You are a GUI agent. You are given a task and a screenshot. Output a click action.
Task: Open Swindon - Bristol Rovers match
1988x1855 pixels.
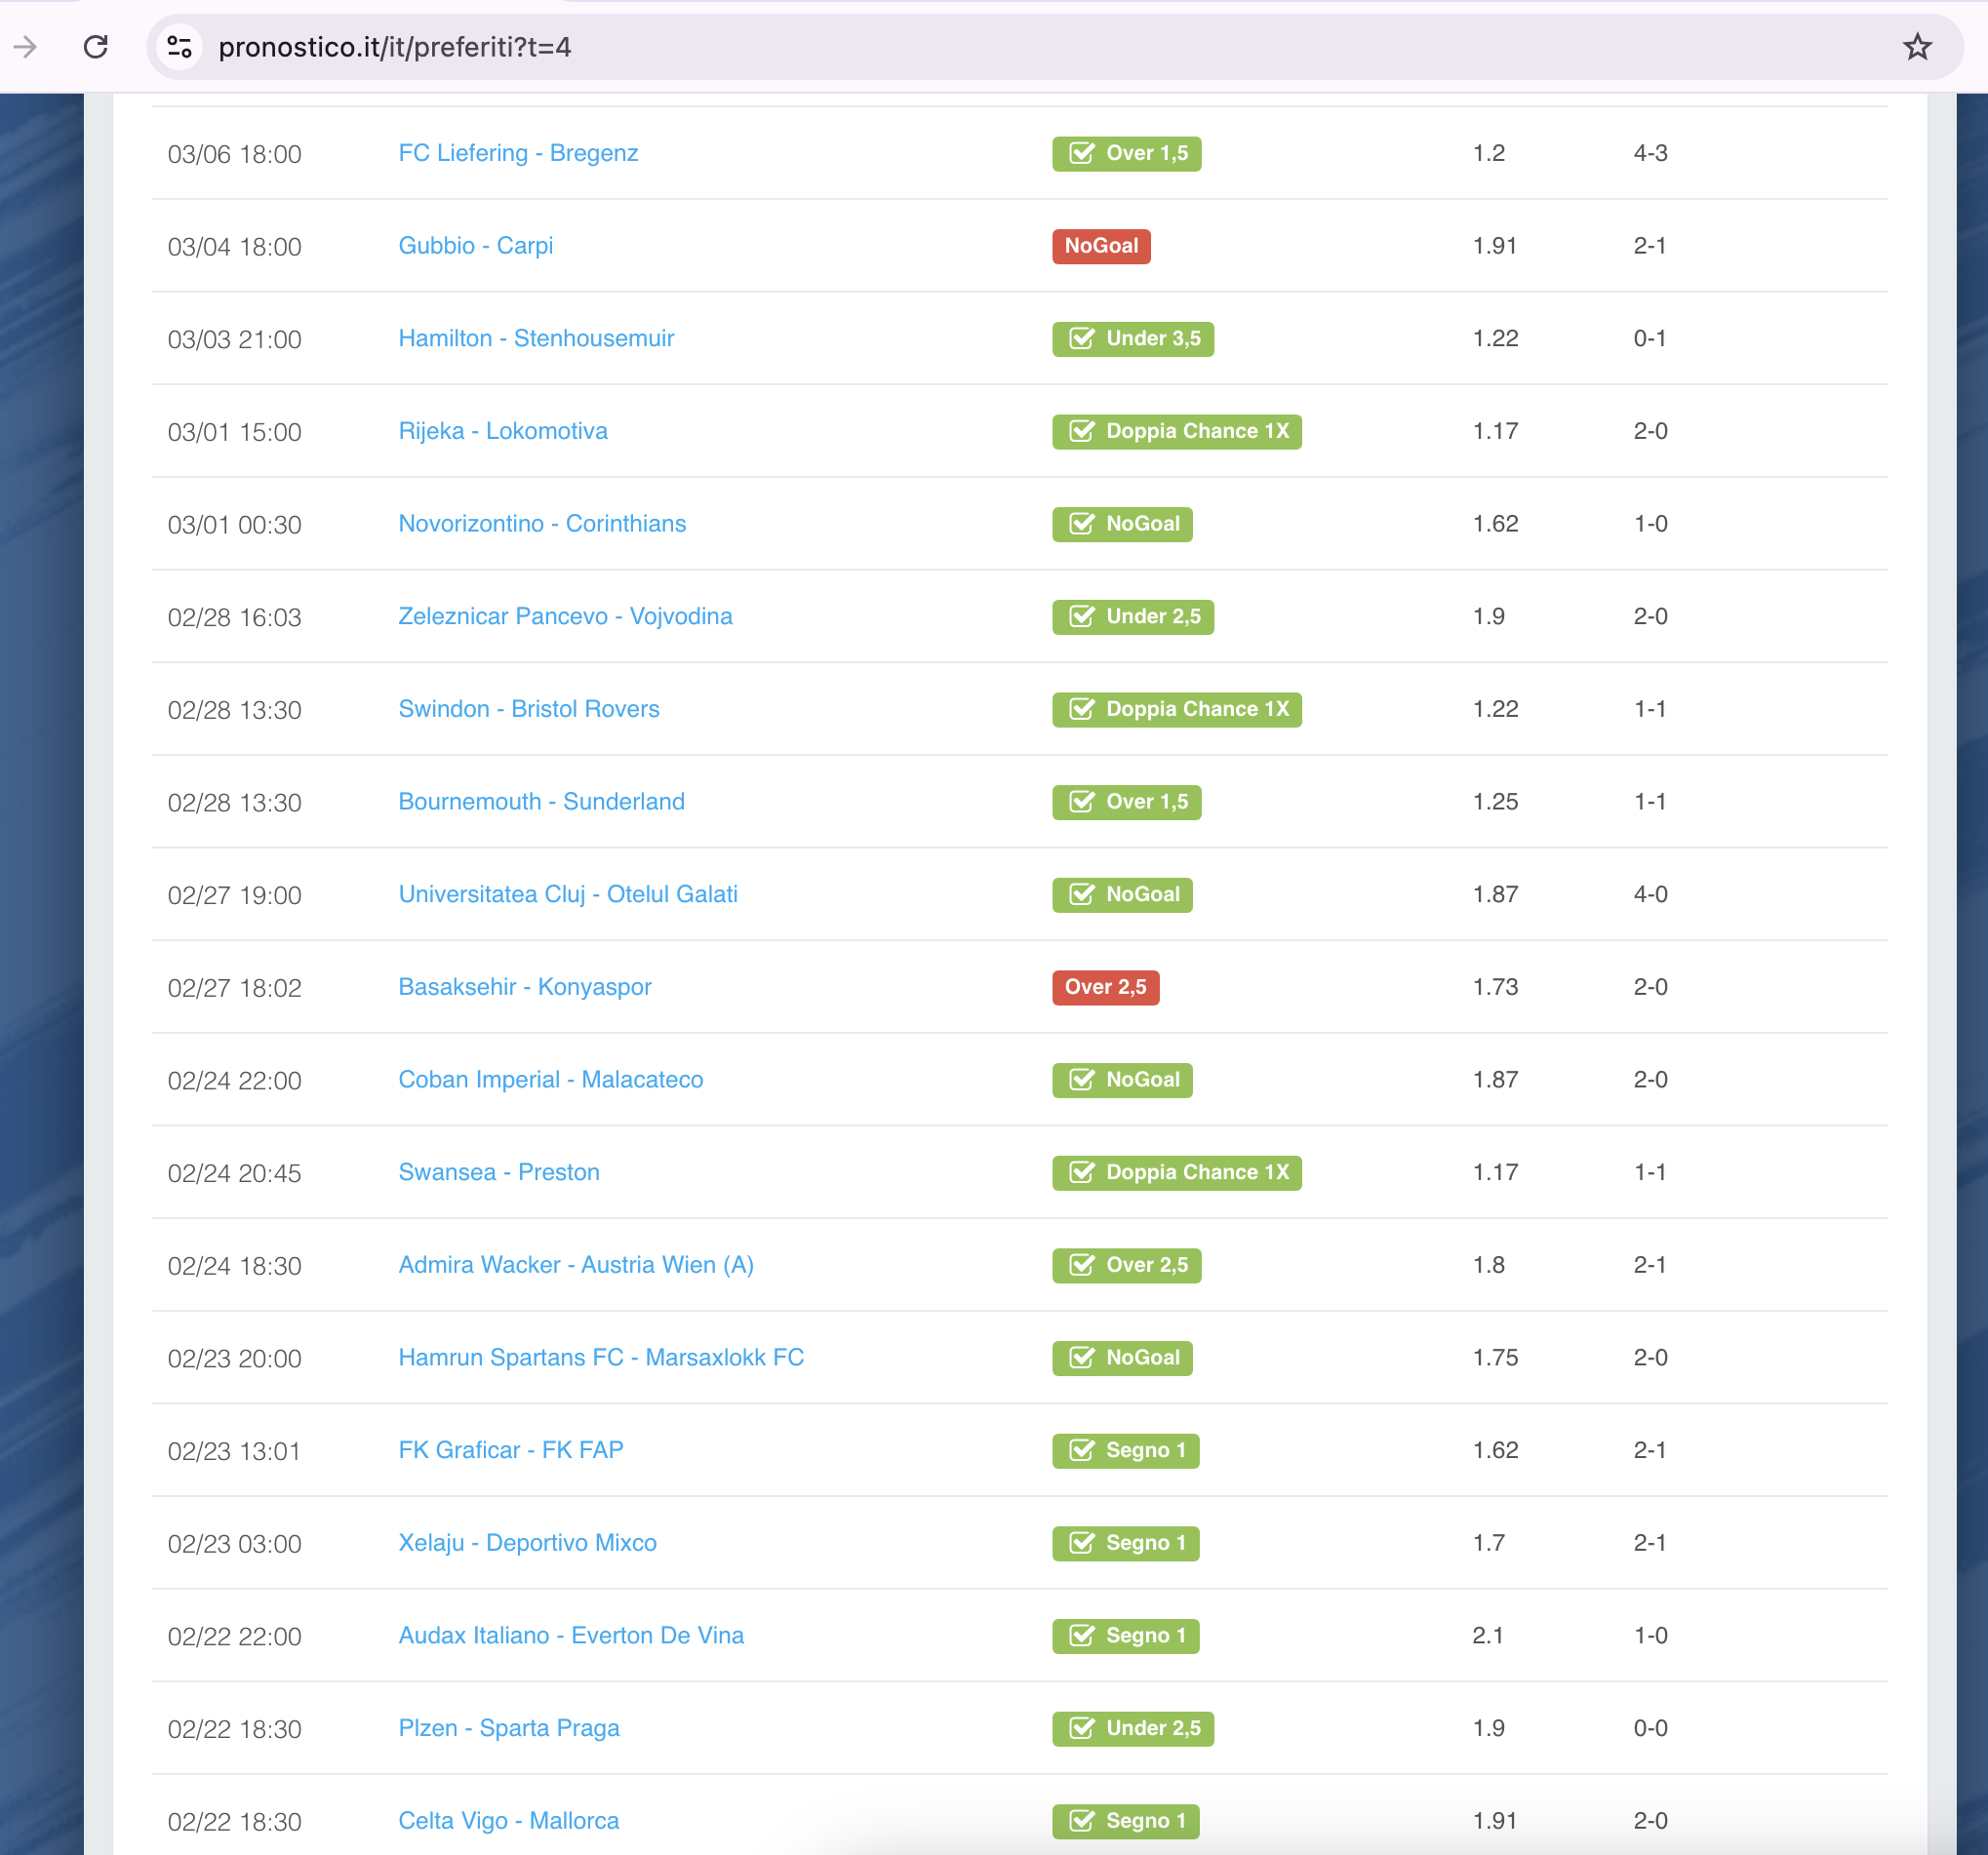click(x=528, y=709)
